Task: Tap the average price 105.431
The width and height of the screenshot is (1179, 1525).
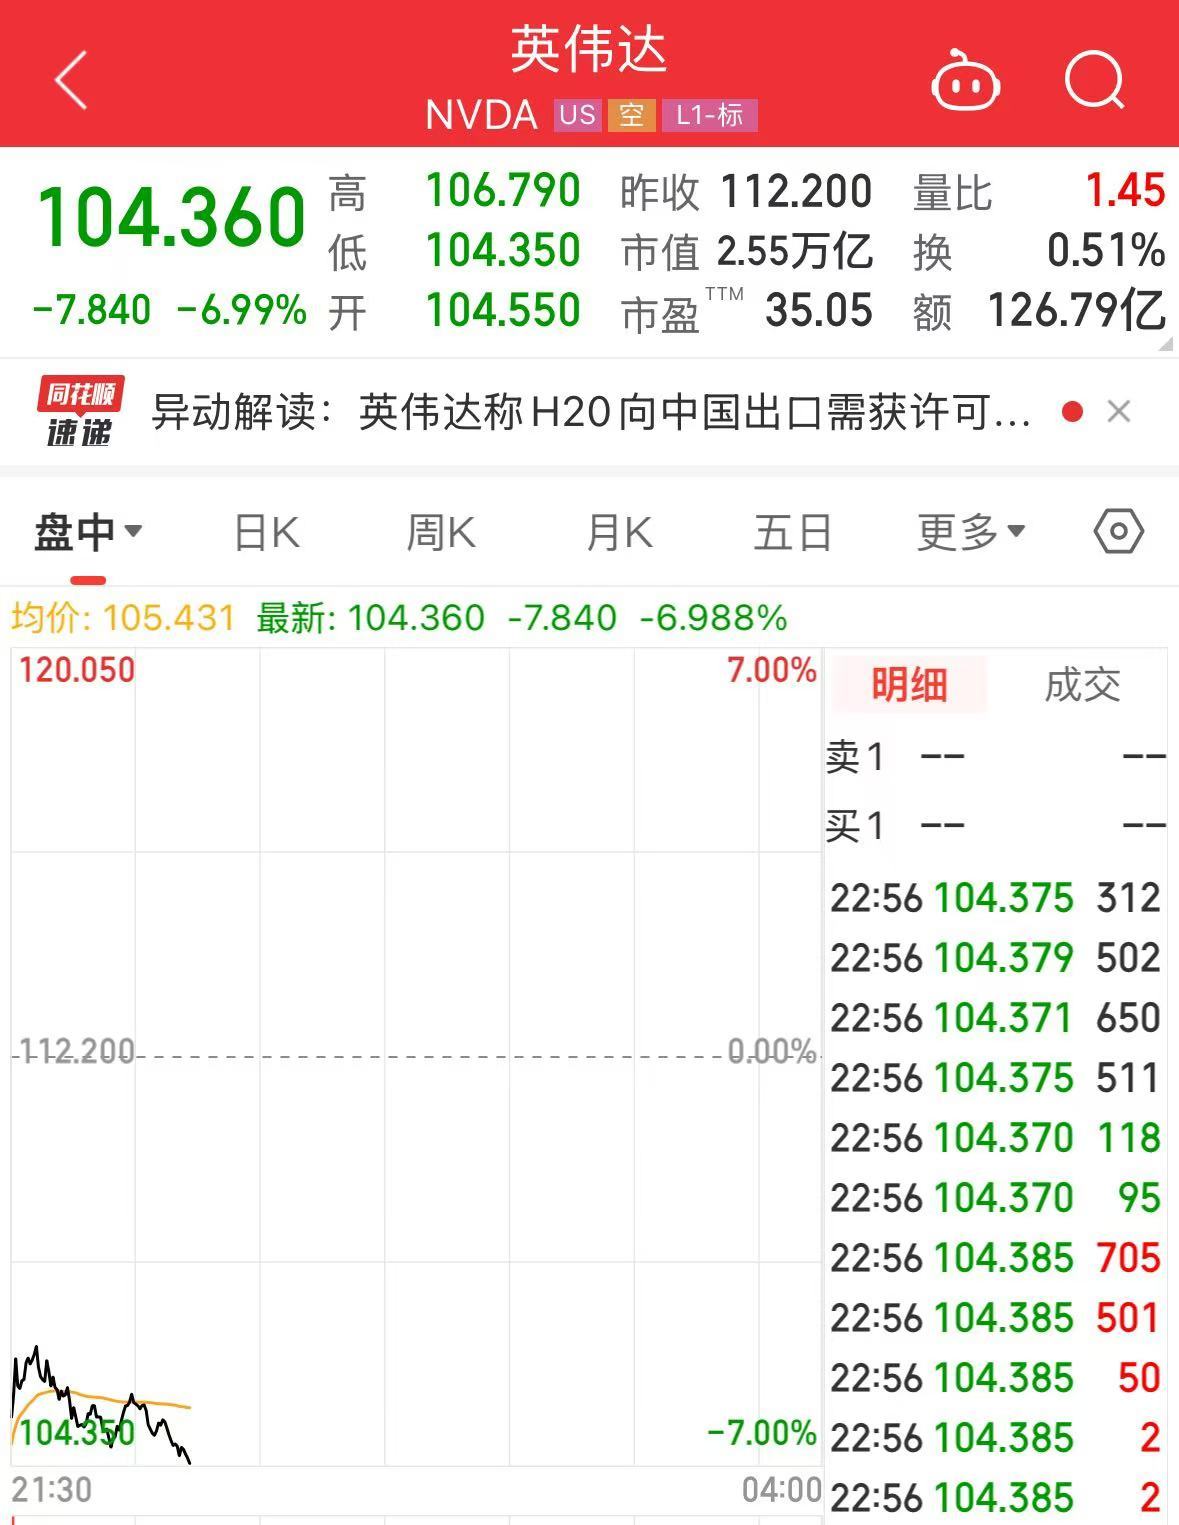Action: click(x=169, y=618)
